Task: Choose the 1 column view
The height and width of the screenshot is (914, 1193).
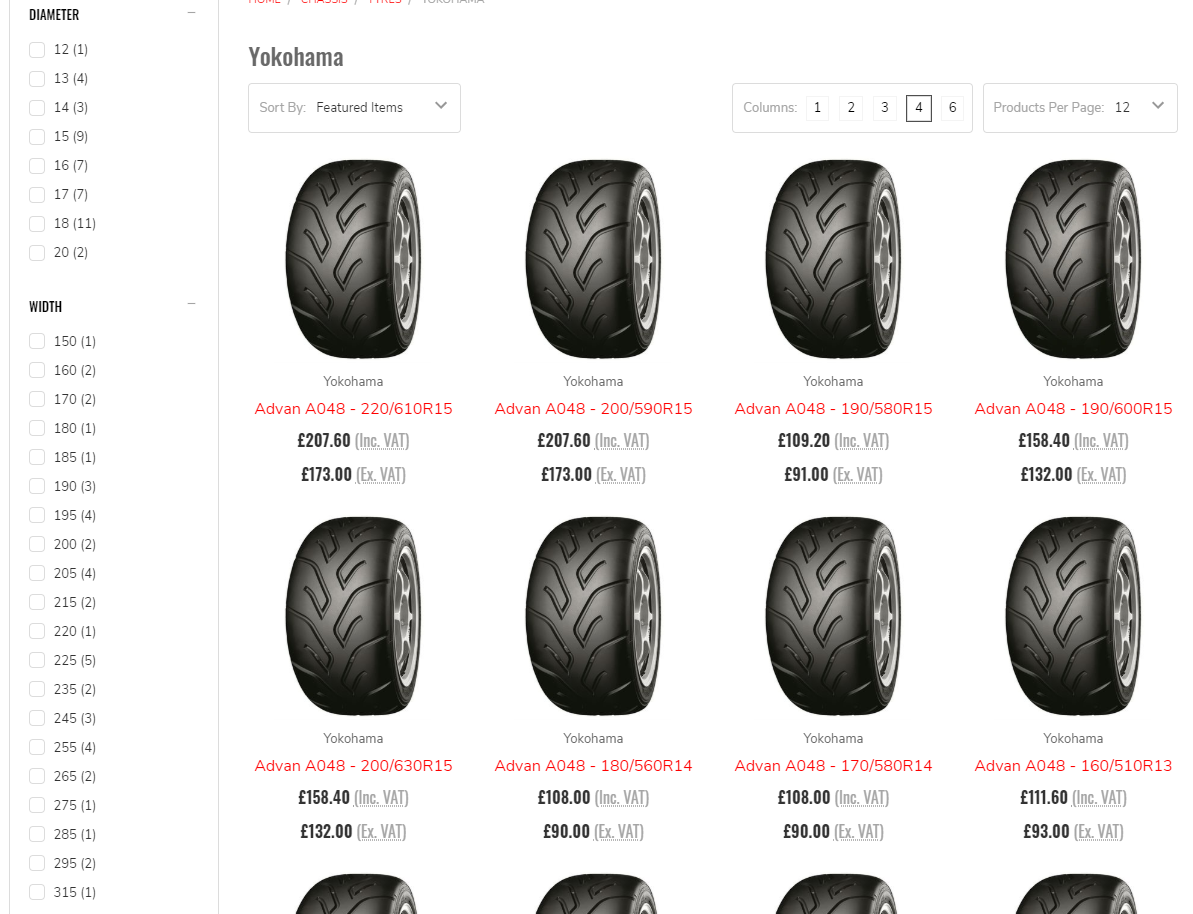Action: [816, 108]
